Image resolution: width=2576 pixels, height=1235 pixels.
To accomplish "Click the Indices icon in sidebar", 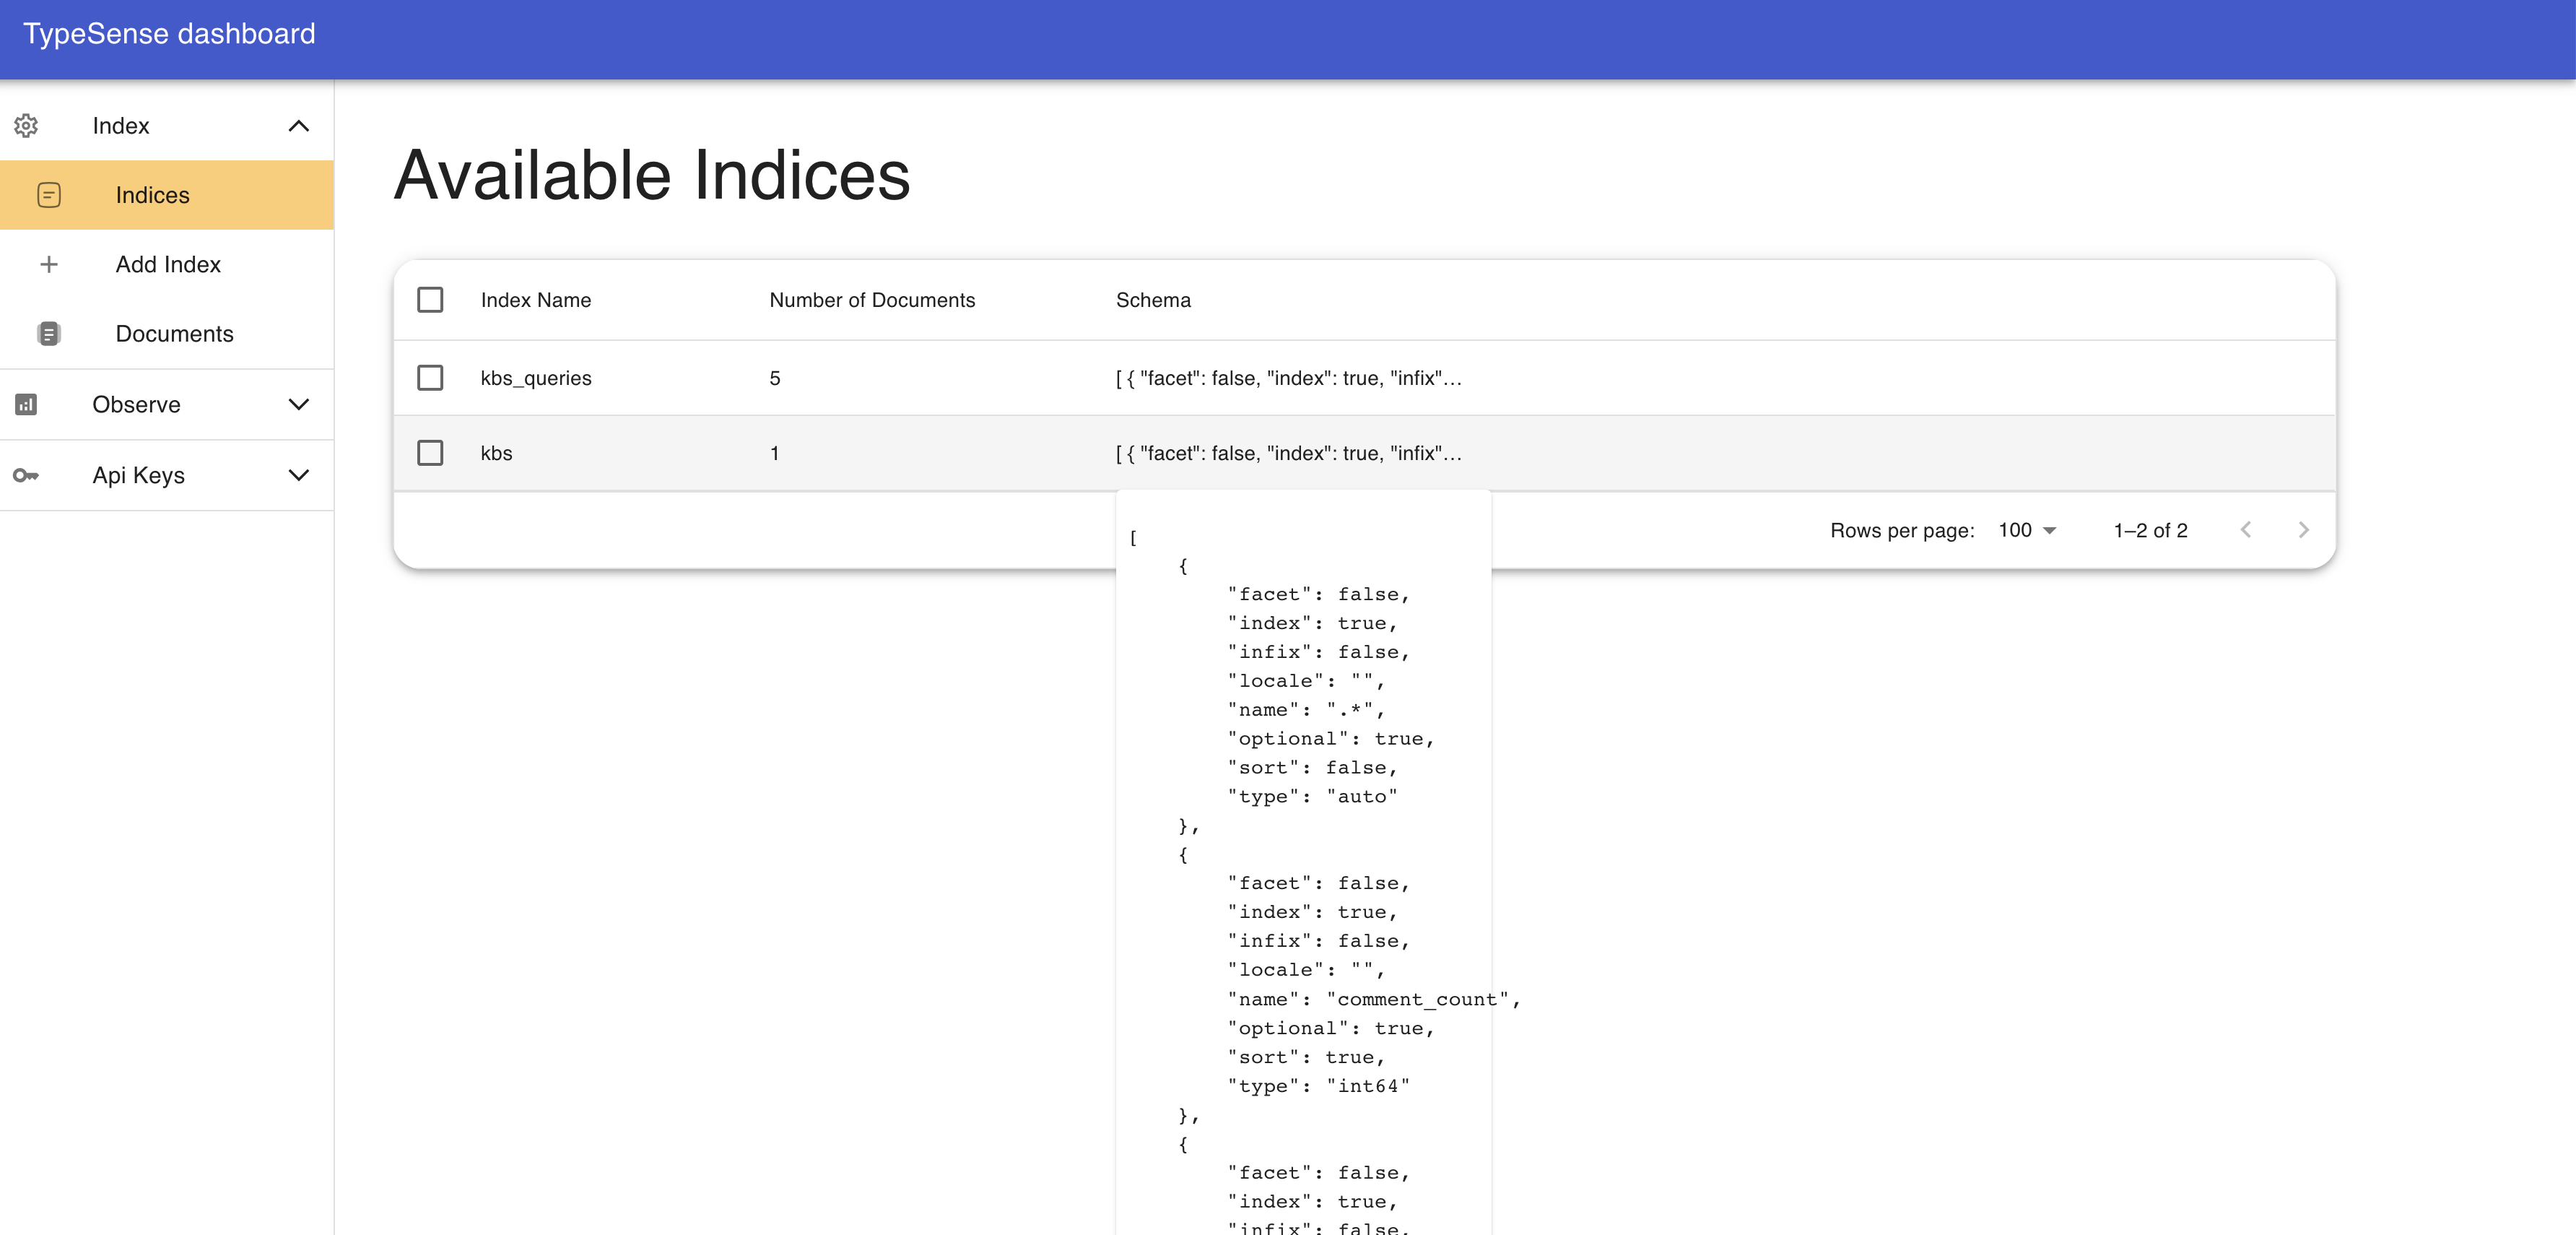I will 48,194.
